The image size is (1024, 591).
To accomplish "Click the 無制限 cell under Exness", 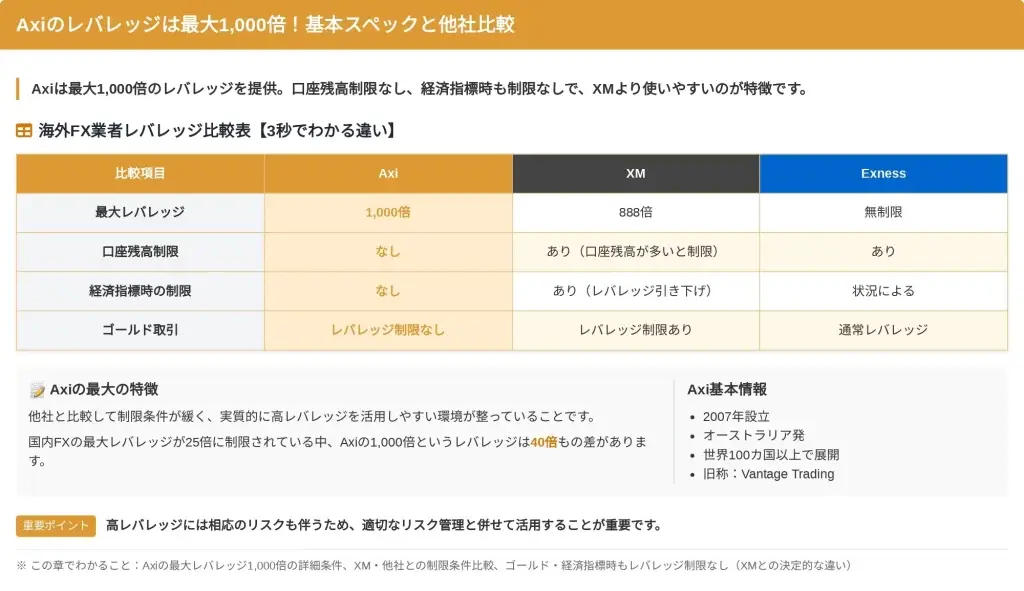I will click(x=883, y=212).
